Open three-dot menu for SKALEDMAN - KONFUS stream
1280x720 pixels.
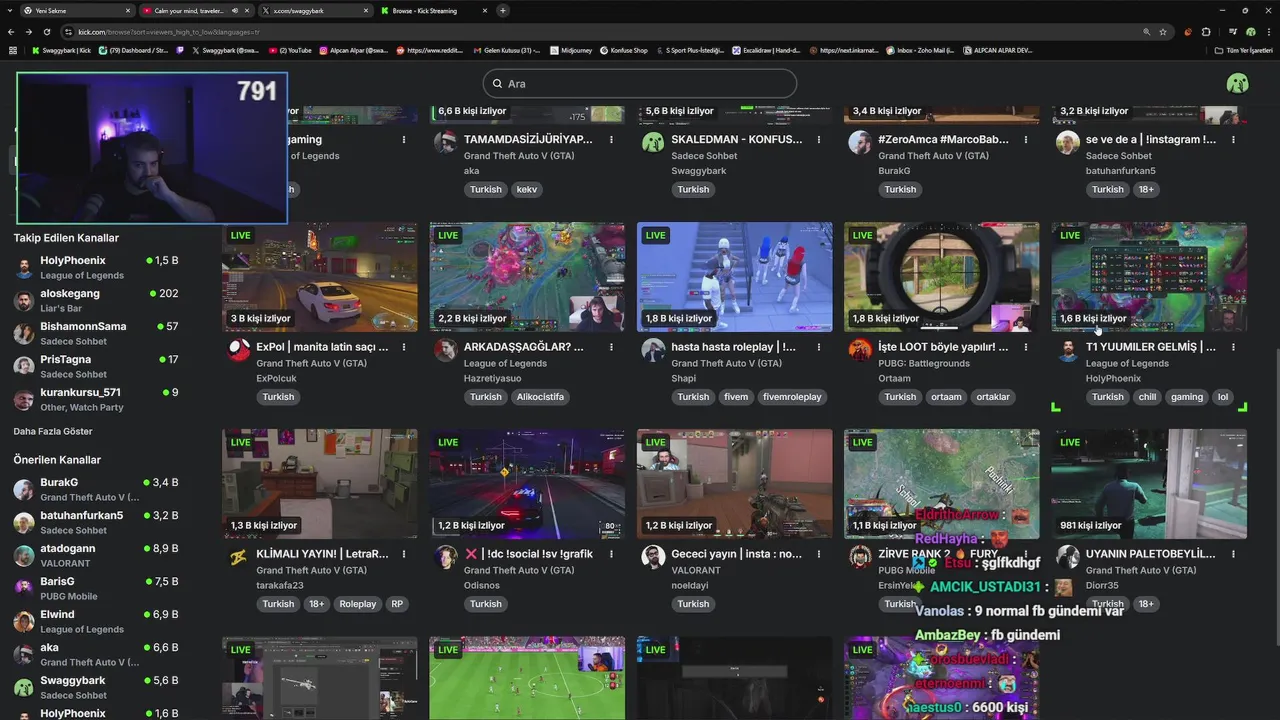818,140
